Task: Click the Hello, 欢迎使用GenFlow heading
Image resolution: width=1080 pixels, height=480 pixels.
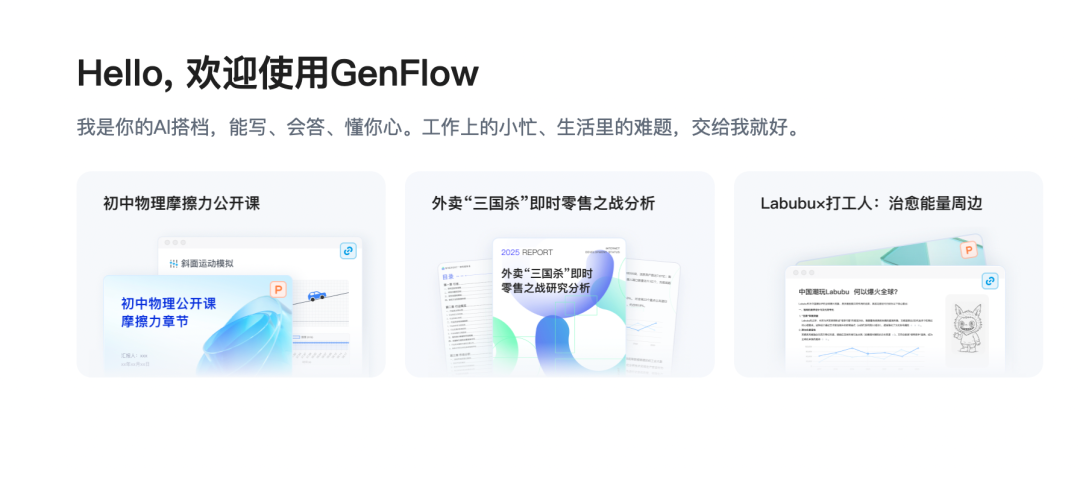Action: point(278,73)
